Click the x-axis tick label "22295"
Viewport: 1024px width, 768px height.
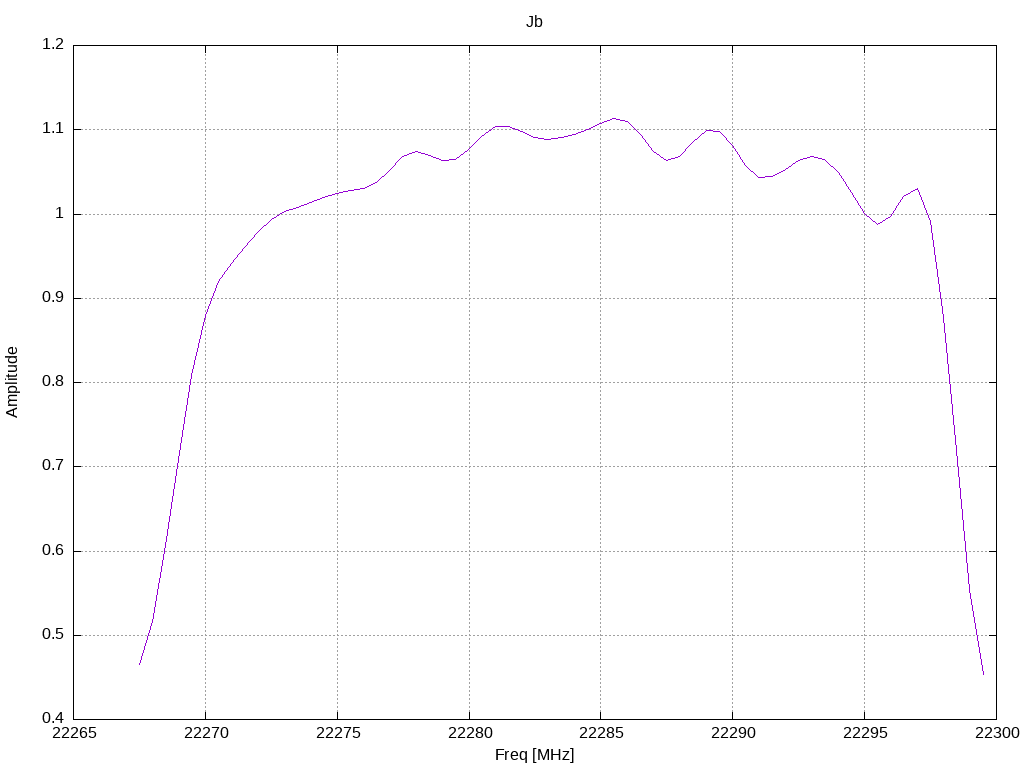[x=865, y=733]
